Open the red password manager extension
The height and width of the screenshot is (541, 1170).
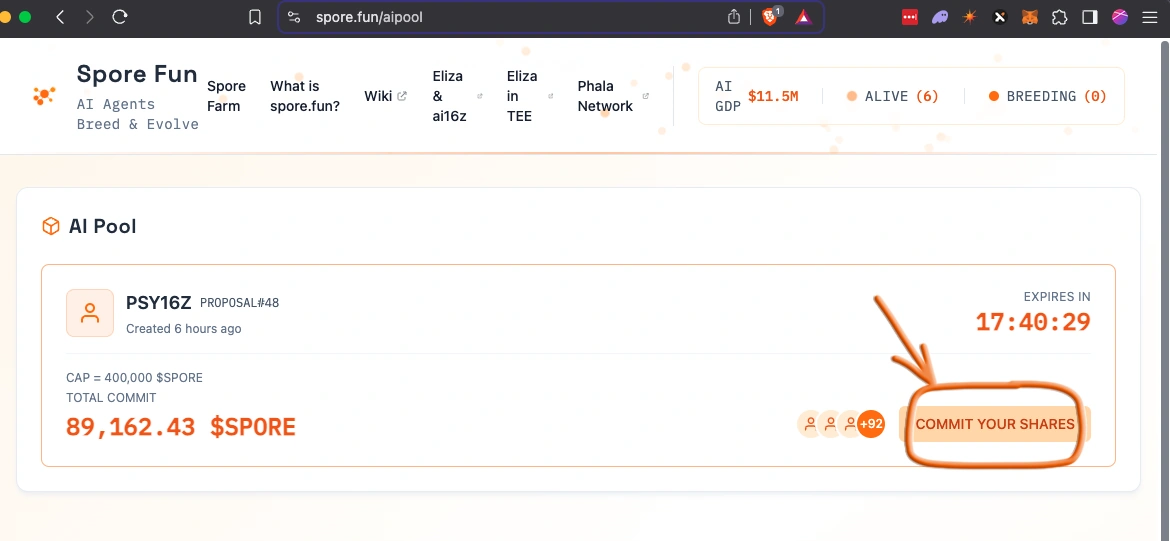[x=910, y=17]
